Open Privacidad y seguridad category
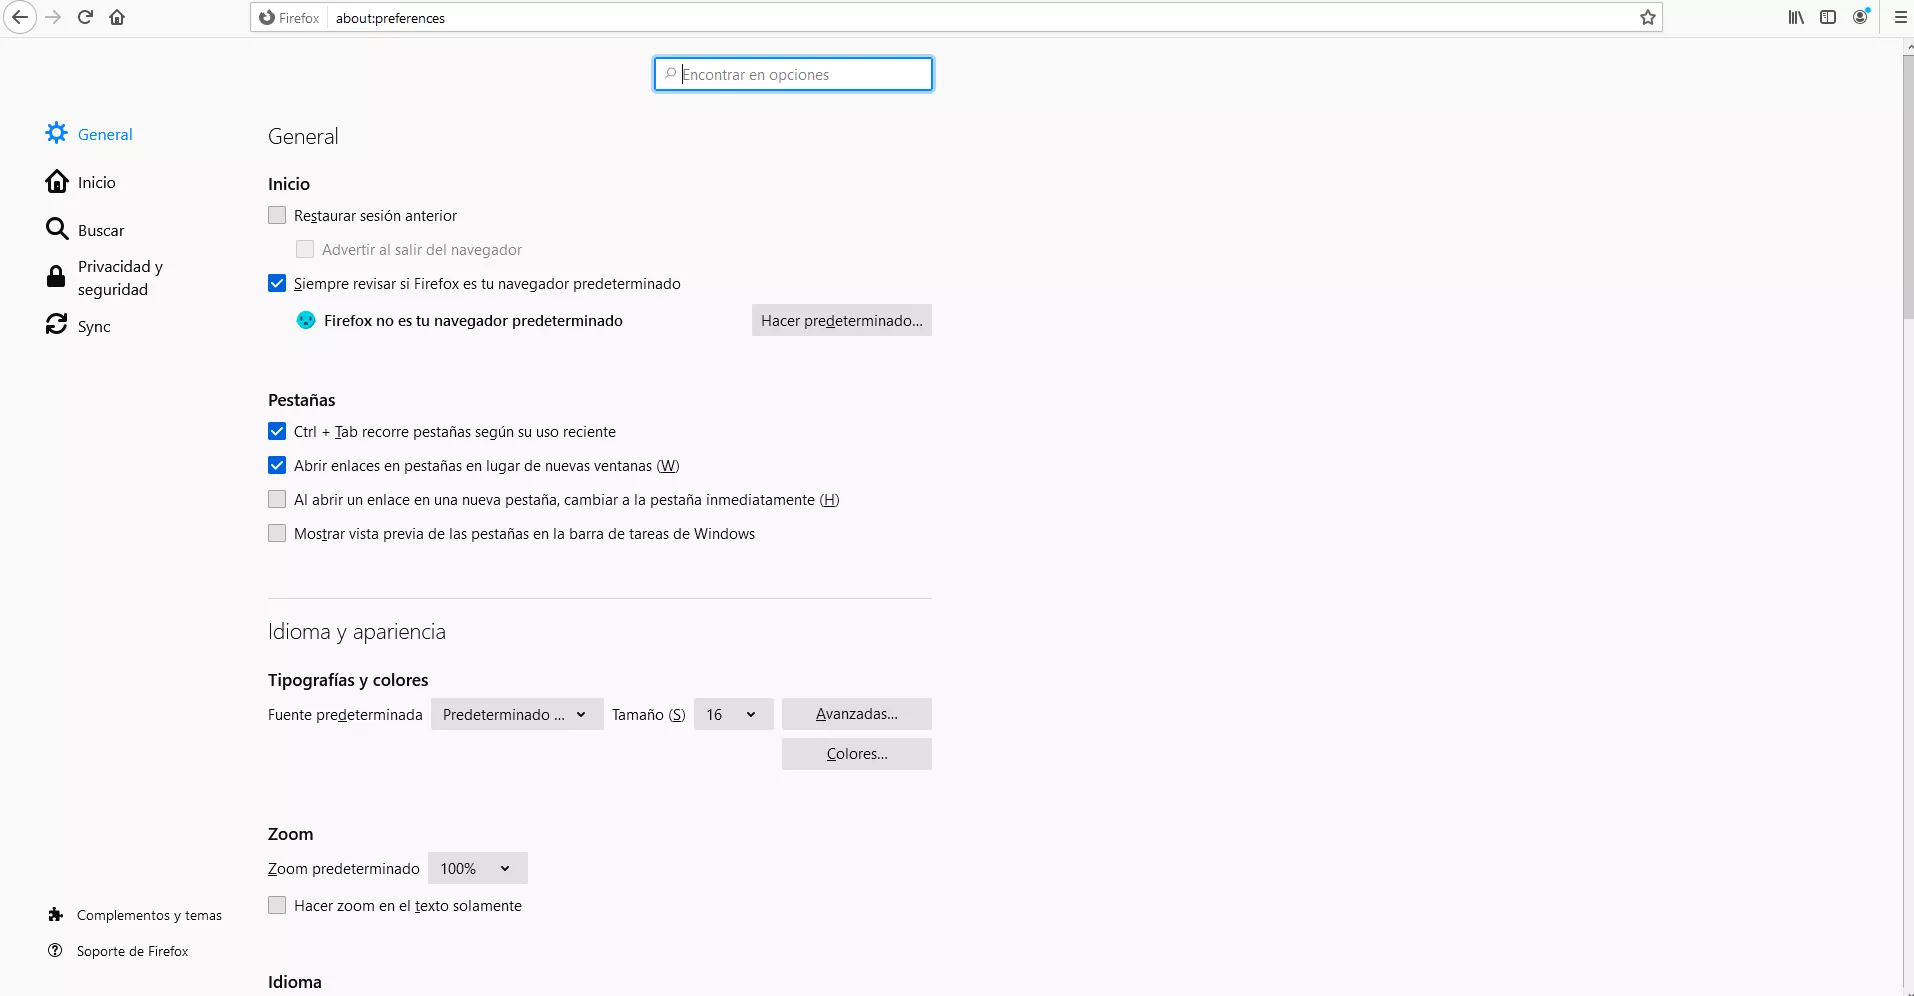This screenshot has height=996, width=1914. coord(120,278)
